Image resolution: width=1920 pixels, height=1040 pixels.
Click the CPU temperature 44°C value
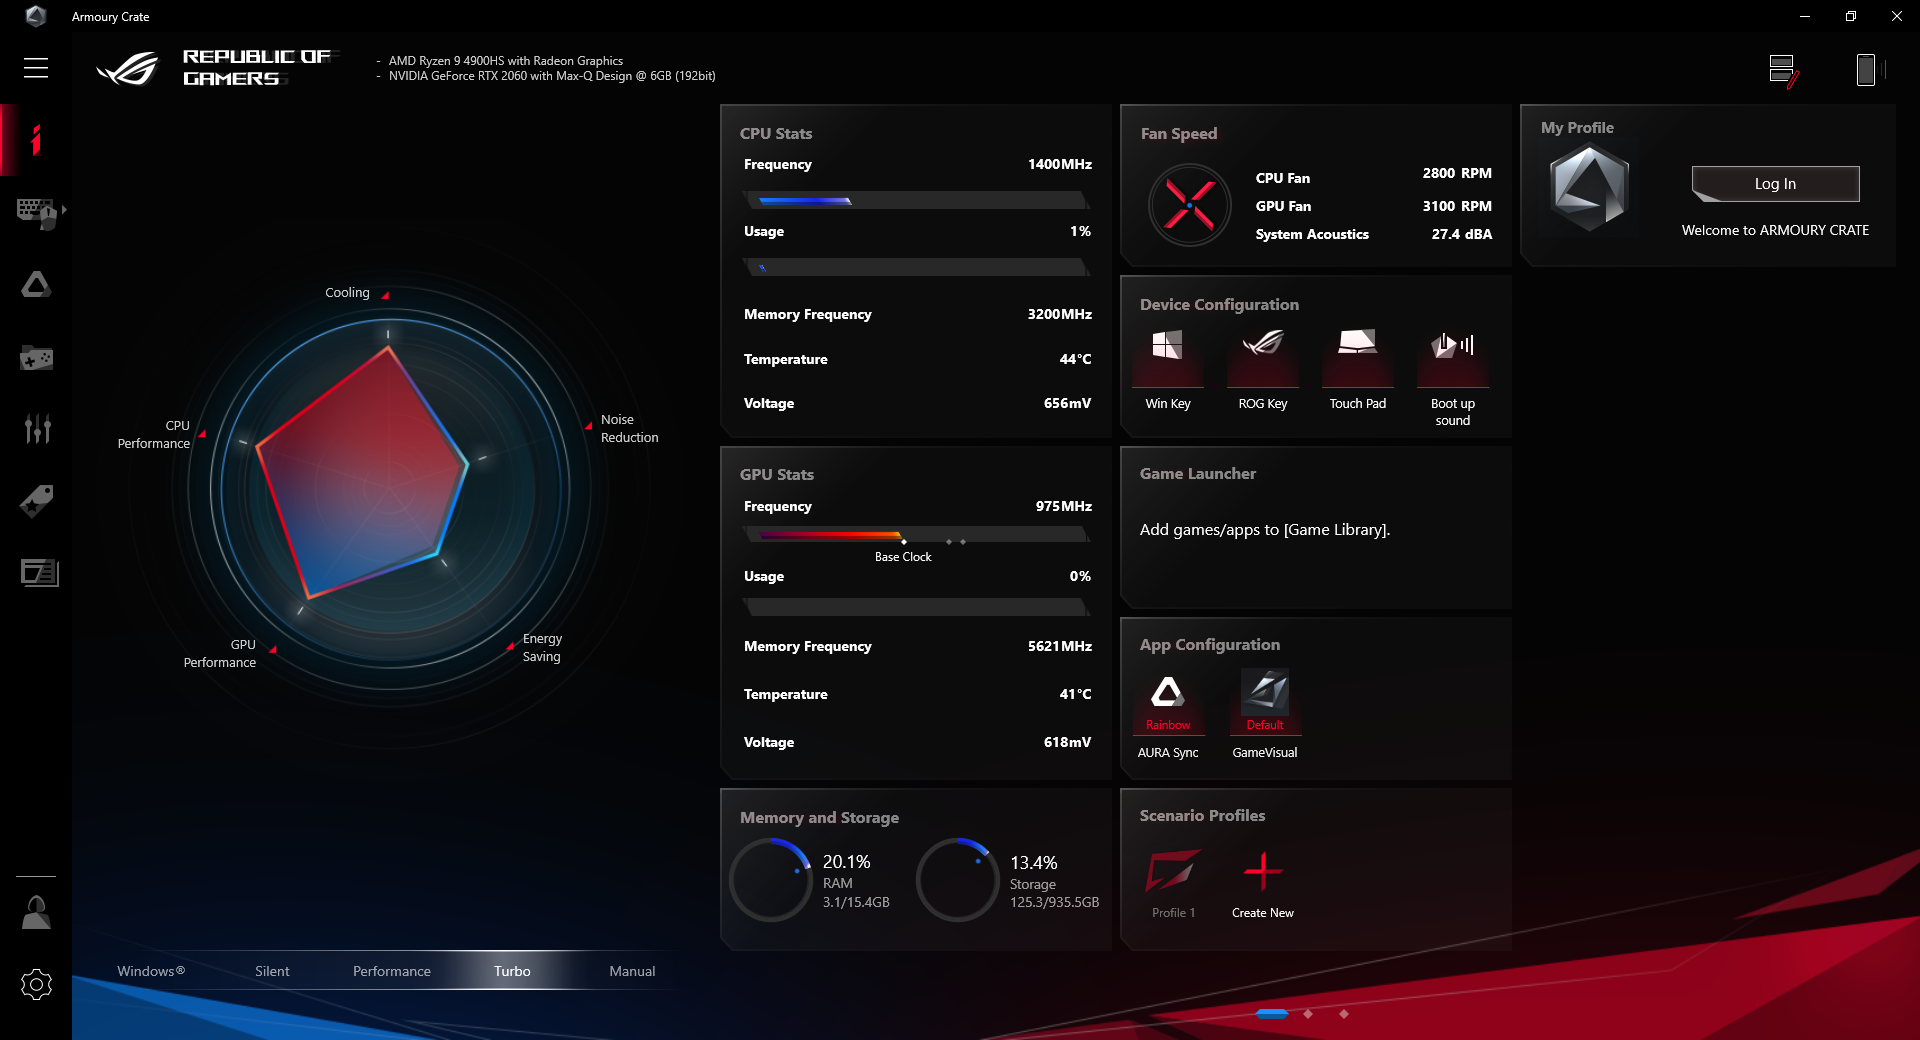pyautogui.click(x=1075, y=359)
